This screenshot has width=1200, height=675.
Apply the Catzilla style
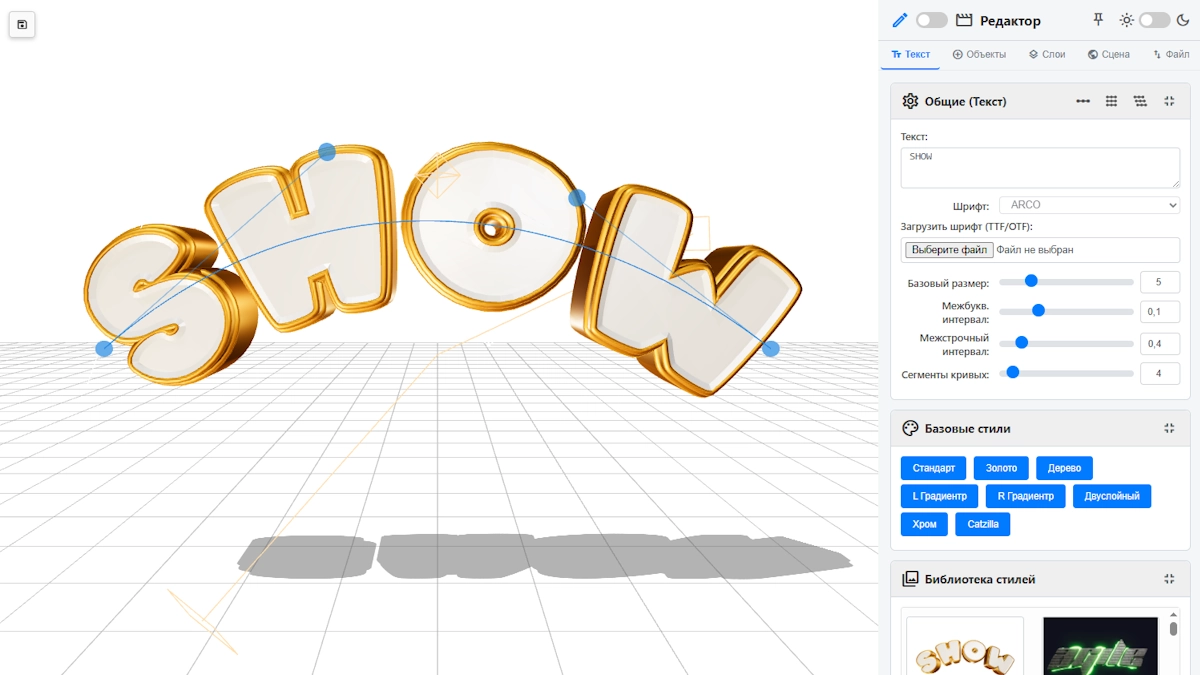tap(983, 524)
